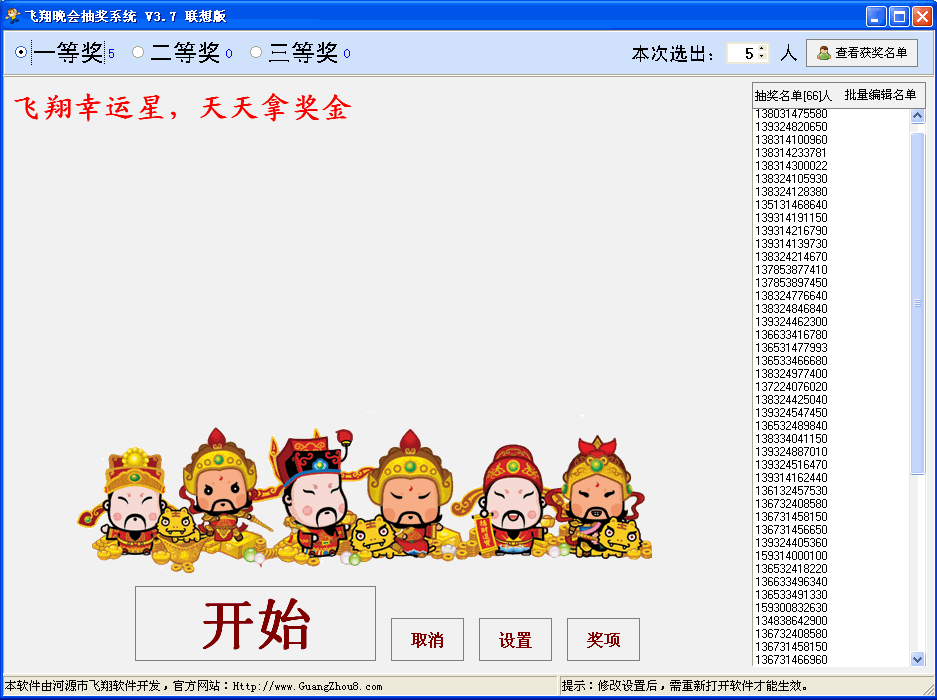Open the 设置 settings button
The width and height of the screenshot is (937, 700).
(515, 640)
